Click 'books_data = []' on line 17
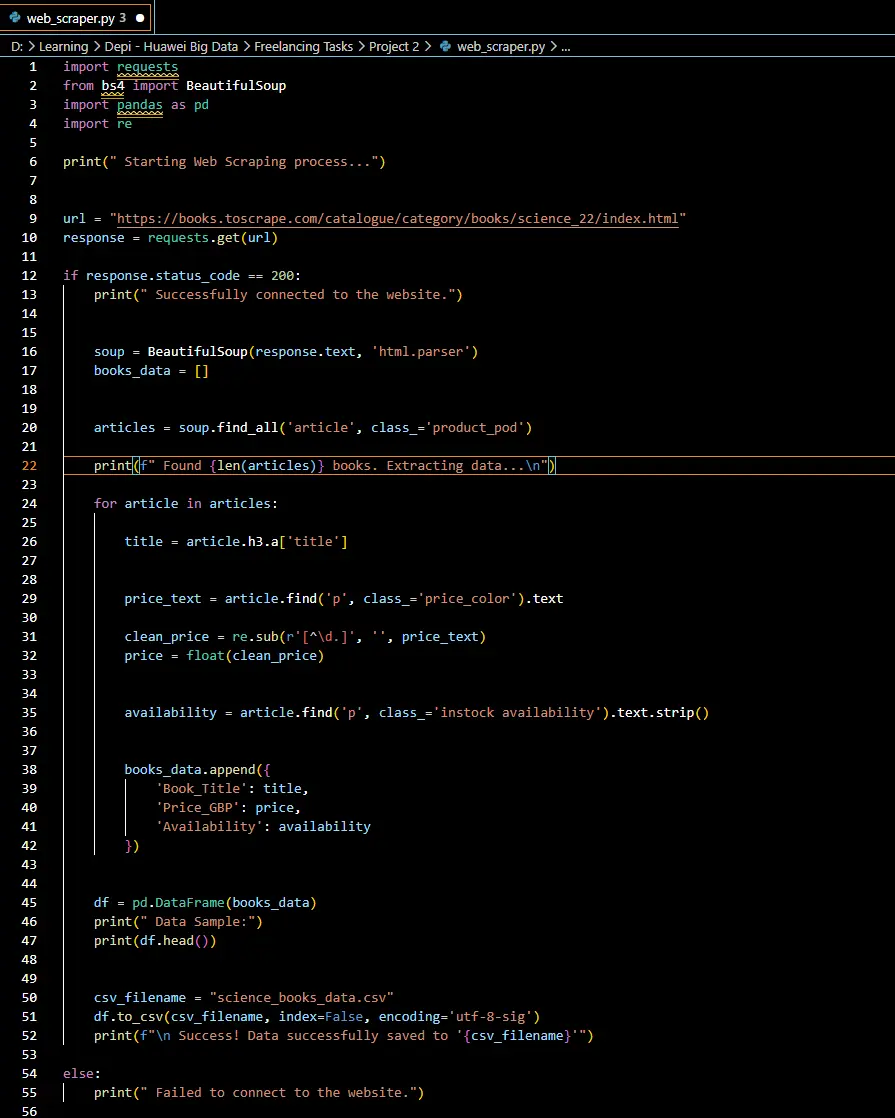 (x=151, y=371)
